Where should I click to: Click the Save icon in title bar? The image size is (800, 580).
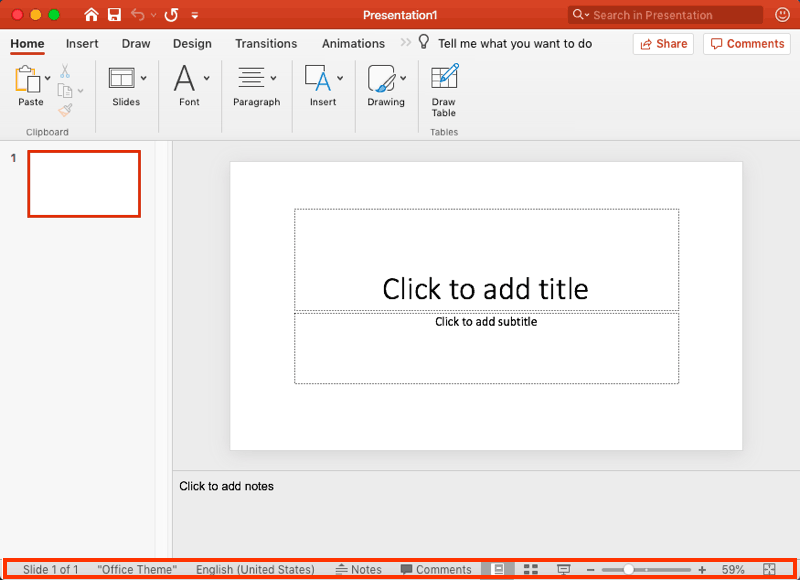[114, 15]
